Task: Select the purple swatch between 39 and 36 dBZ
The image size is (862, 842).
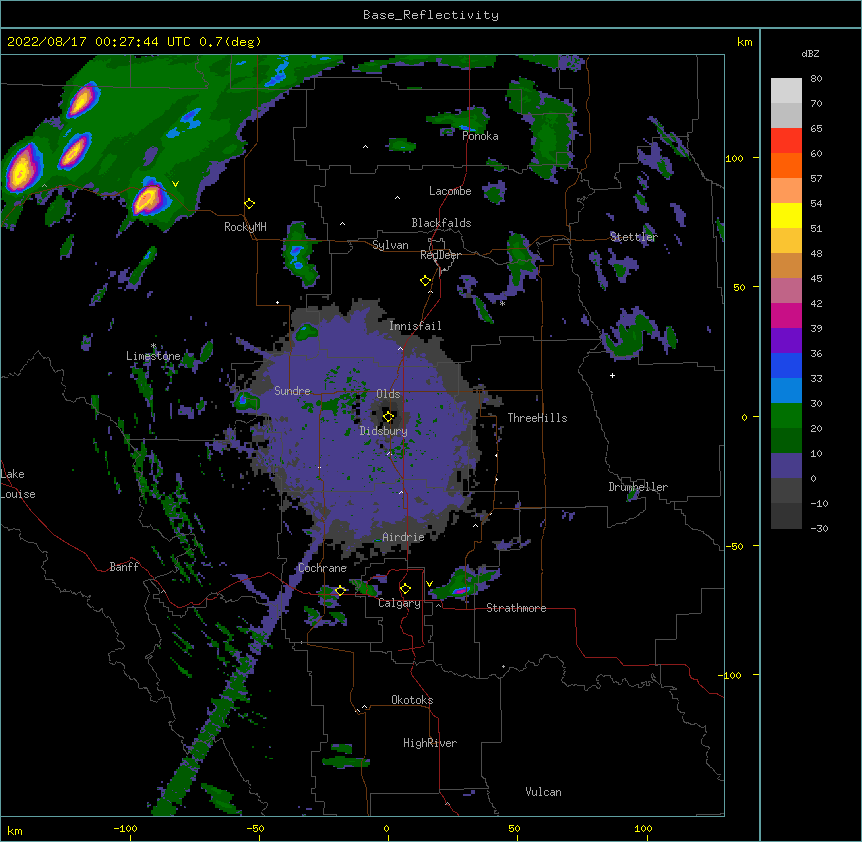Action: (x=786, y=341)
